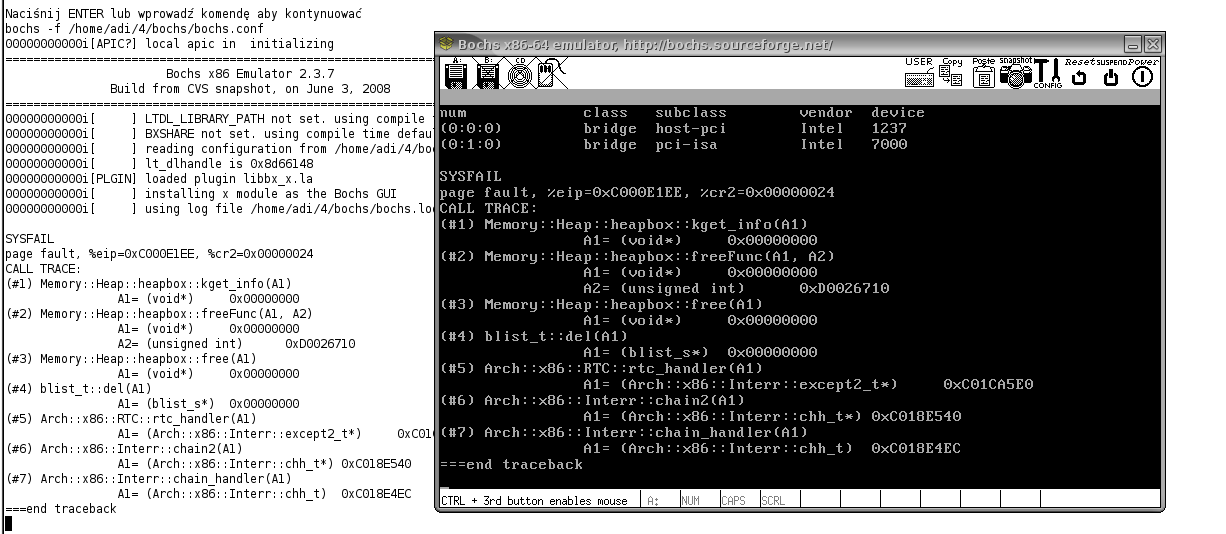
Task: Click the USER keyboard shortcut icon
Action: pyautogui.click(x=918, y=74)
